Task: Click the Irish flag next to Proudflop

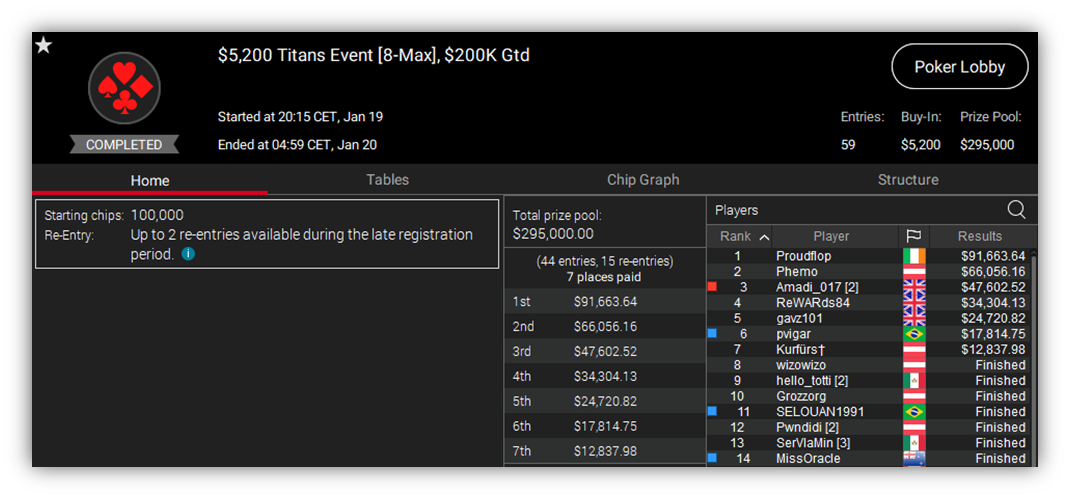Action: (914, 256)
